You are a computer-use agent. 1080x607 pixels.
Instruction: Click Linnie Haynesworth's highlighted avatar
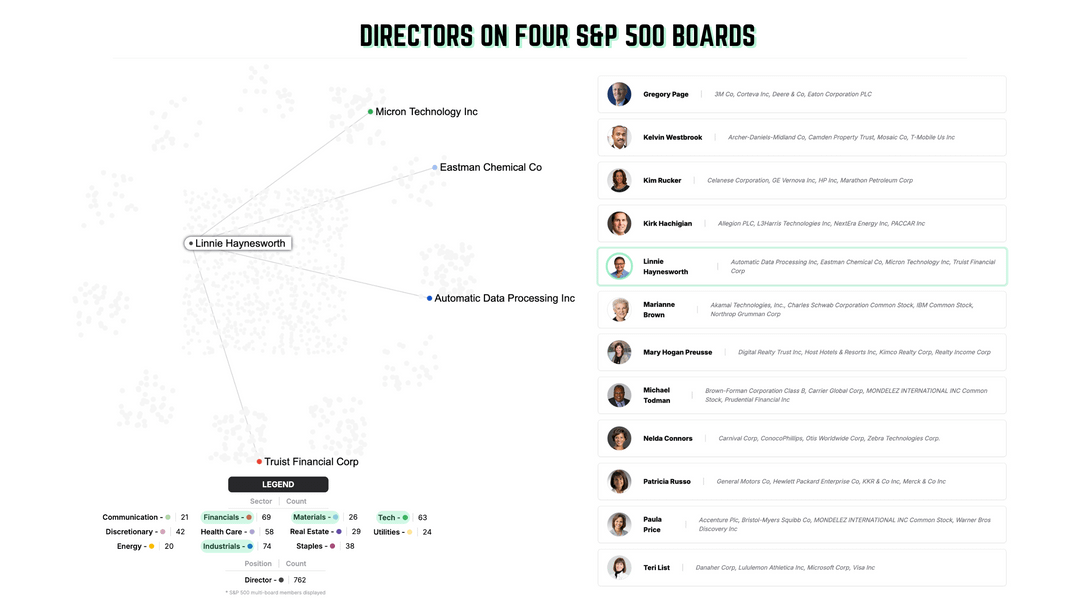point(619,266)
